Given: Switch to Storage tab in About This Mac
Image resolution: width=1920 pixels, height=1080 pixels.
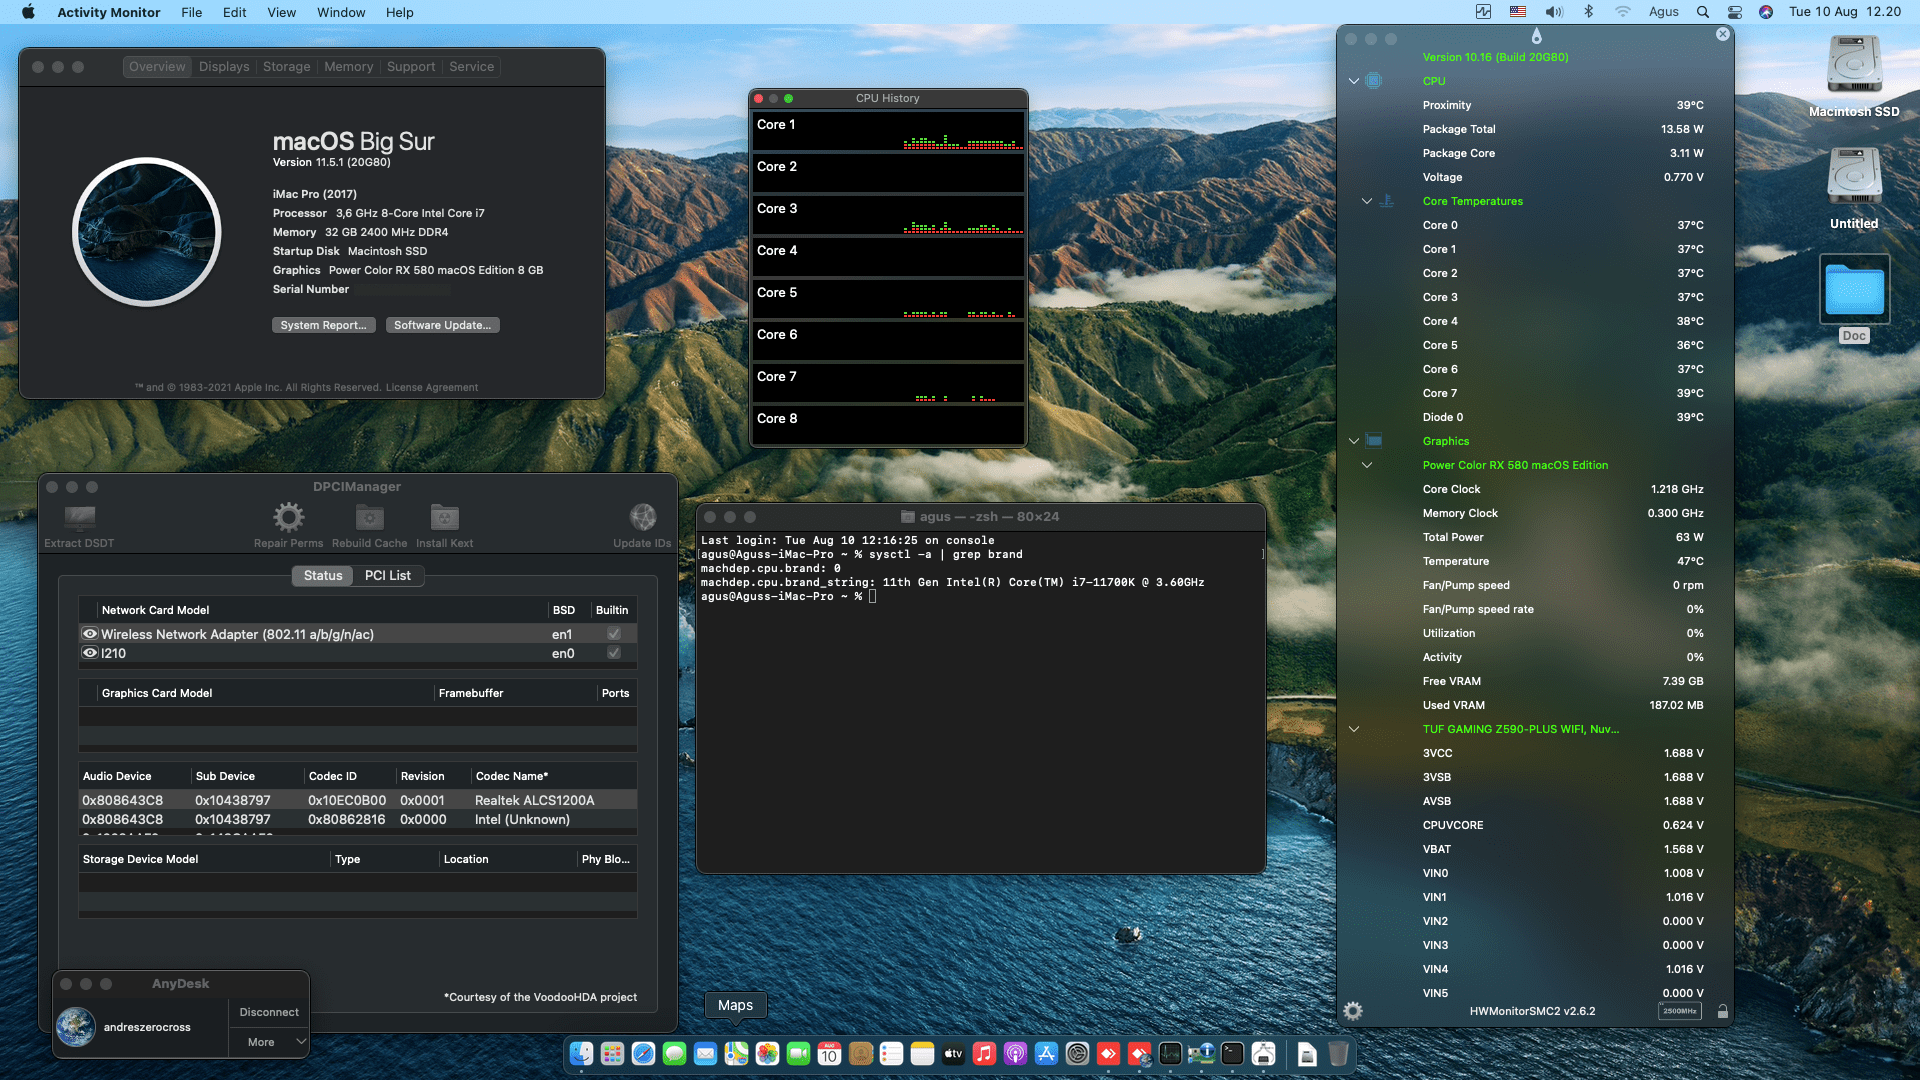Looking at the screenshot, I should click(286, 67).
